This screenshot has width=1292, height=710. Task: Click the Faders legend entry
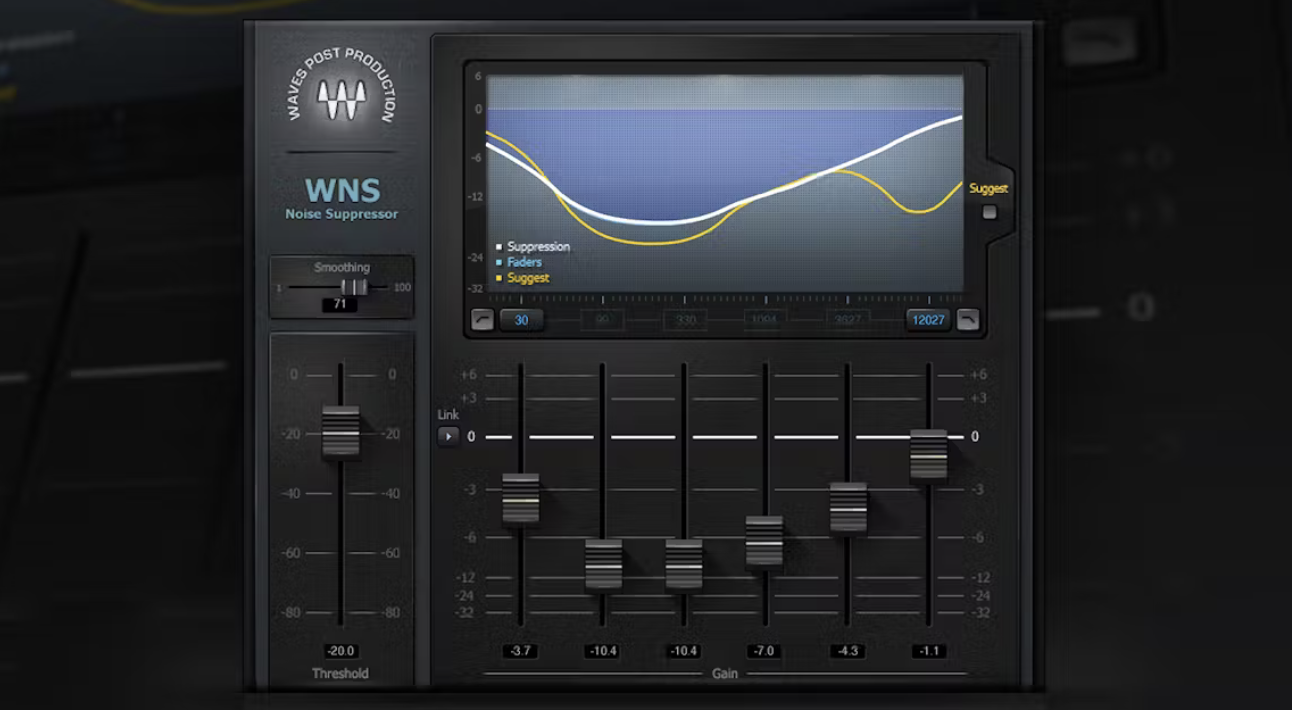tap(519, 262)
